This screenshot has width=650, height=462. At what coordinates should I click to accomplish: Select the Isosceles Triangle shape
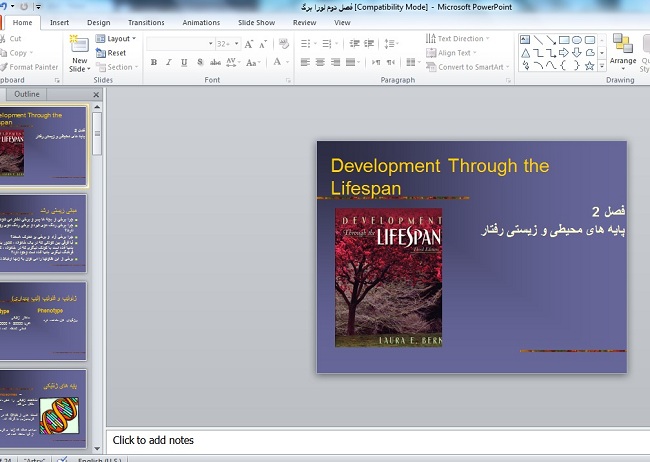tap(525, 53)
